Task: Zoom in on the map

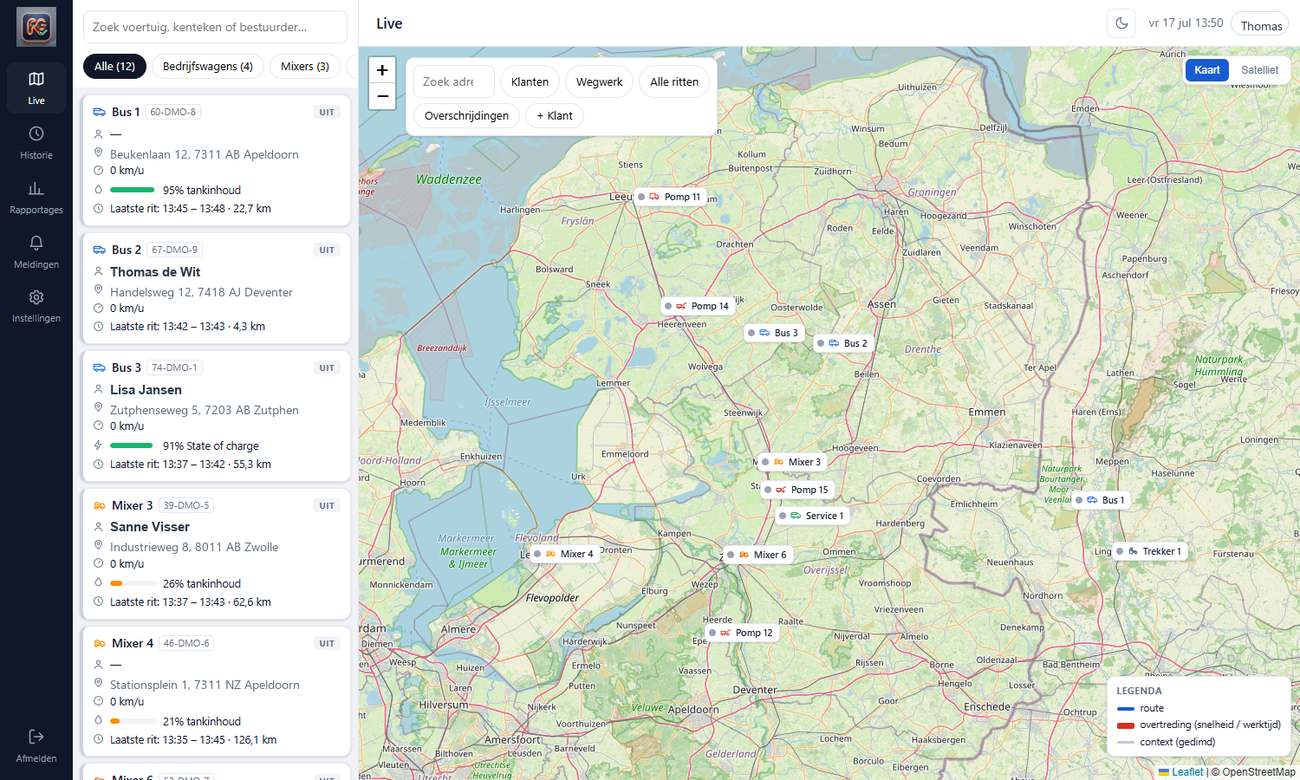Action: (x=382, y=70)
